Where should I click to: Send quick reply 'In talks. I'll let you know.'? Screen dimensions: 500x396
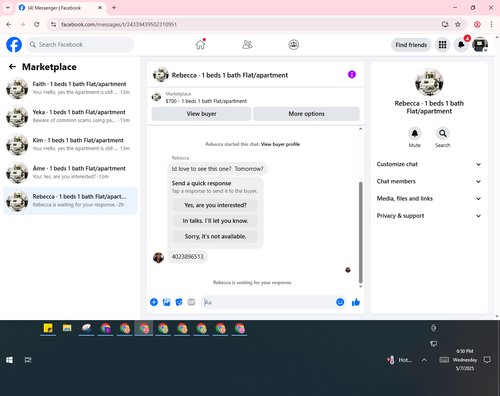point(215,221)
